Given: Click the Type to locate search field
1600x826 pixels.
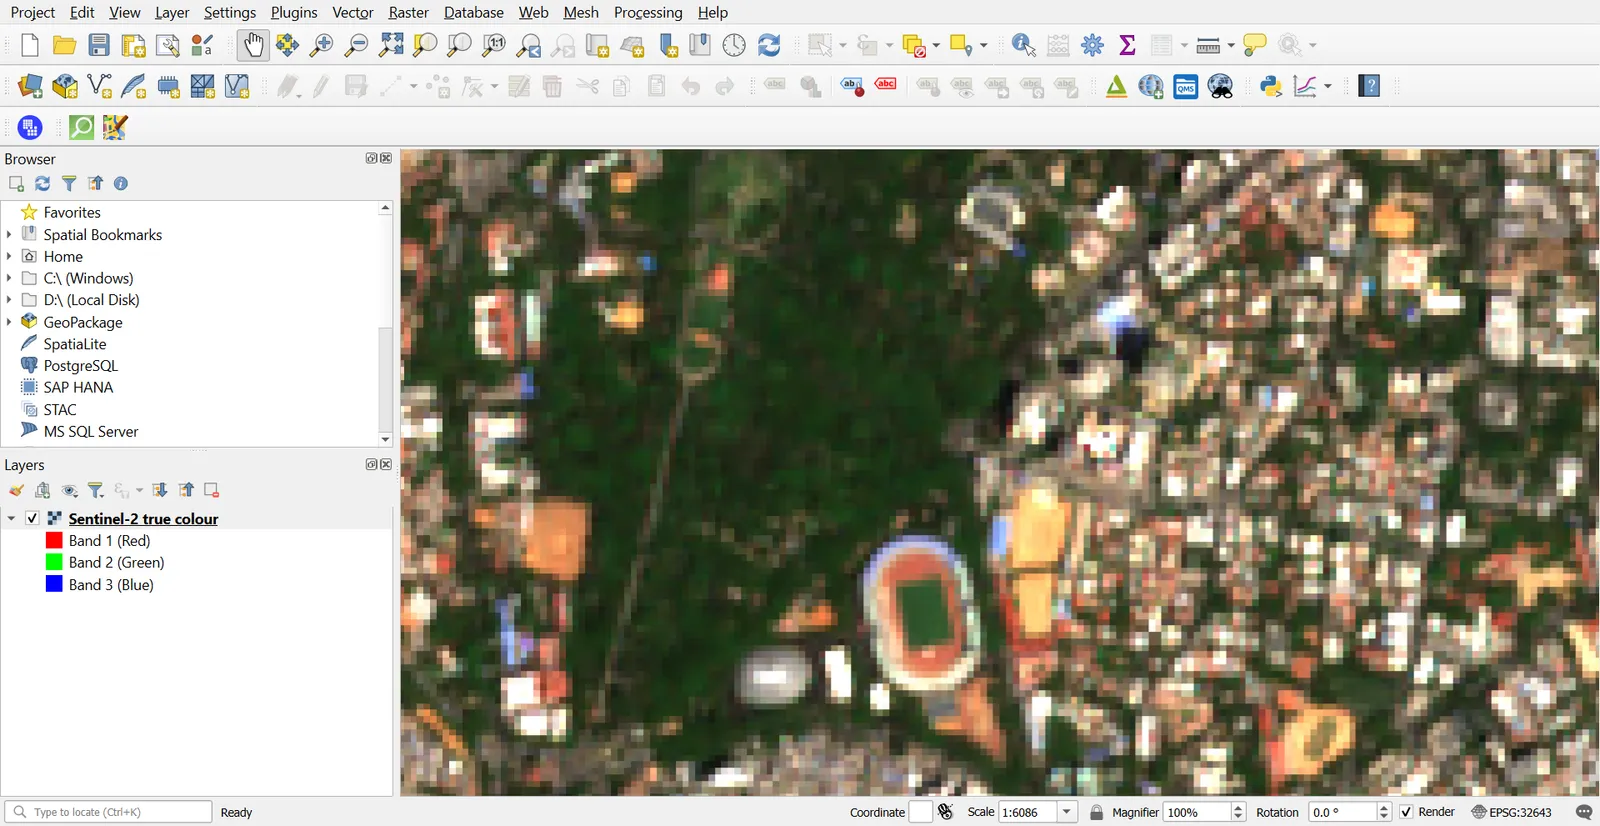Looking at the screenshot, I should 108,812.
